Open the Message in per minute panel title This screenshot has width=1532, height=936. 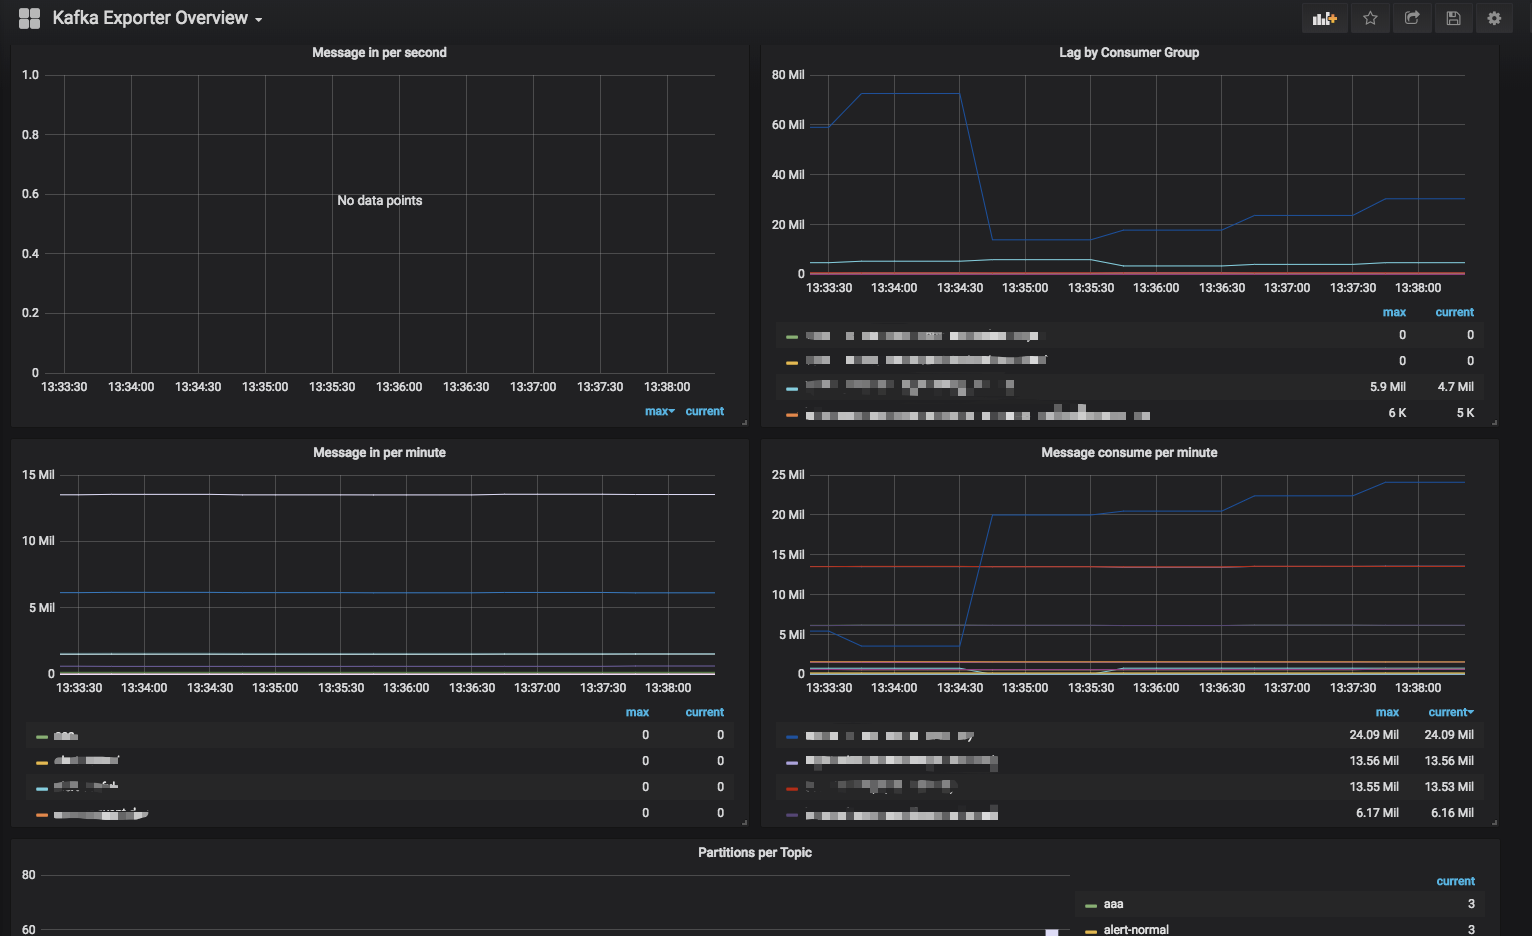[379, 453]
